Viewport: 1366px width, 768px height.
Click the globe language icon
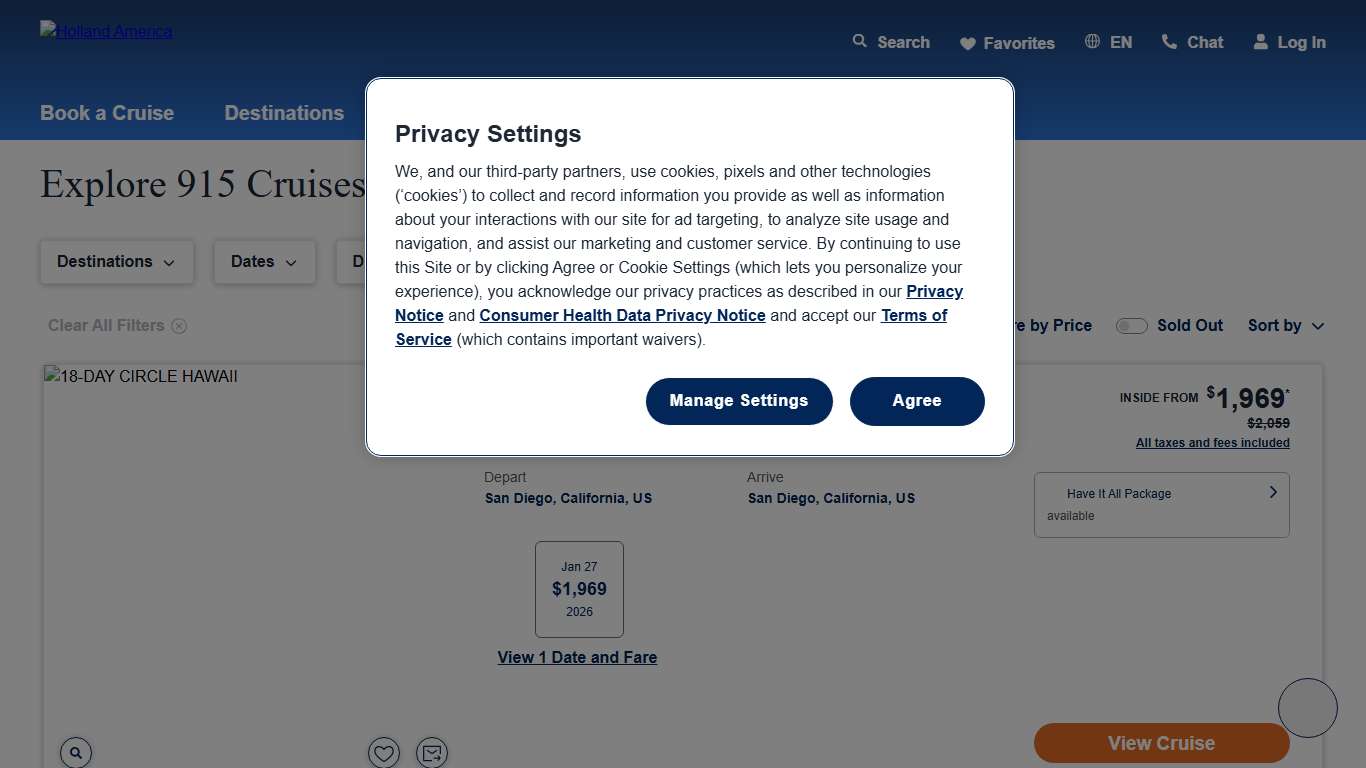pos(1092,42)
